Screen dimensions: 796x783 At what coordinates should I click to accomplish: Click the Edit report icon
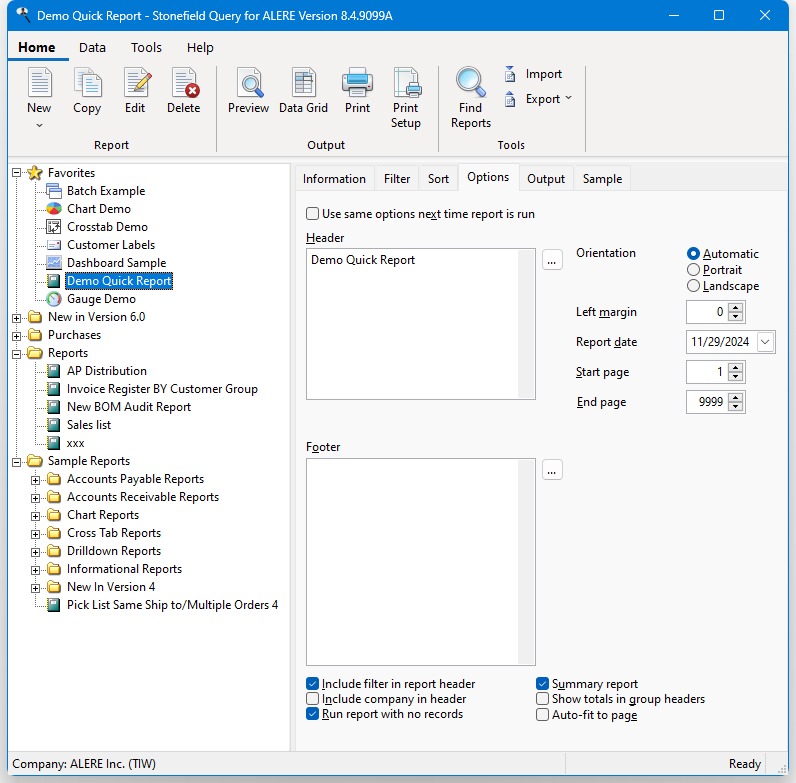coord(137,83)
